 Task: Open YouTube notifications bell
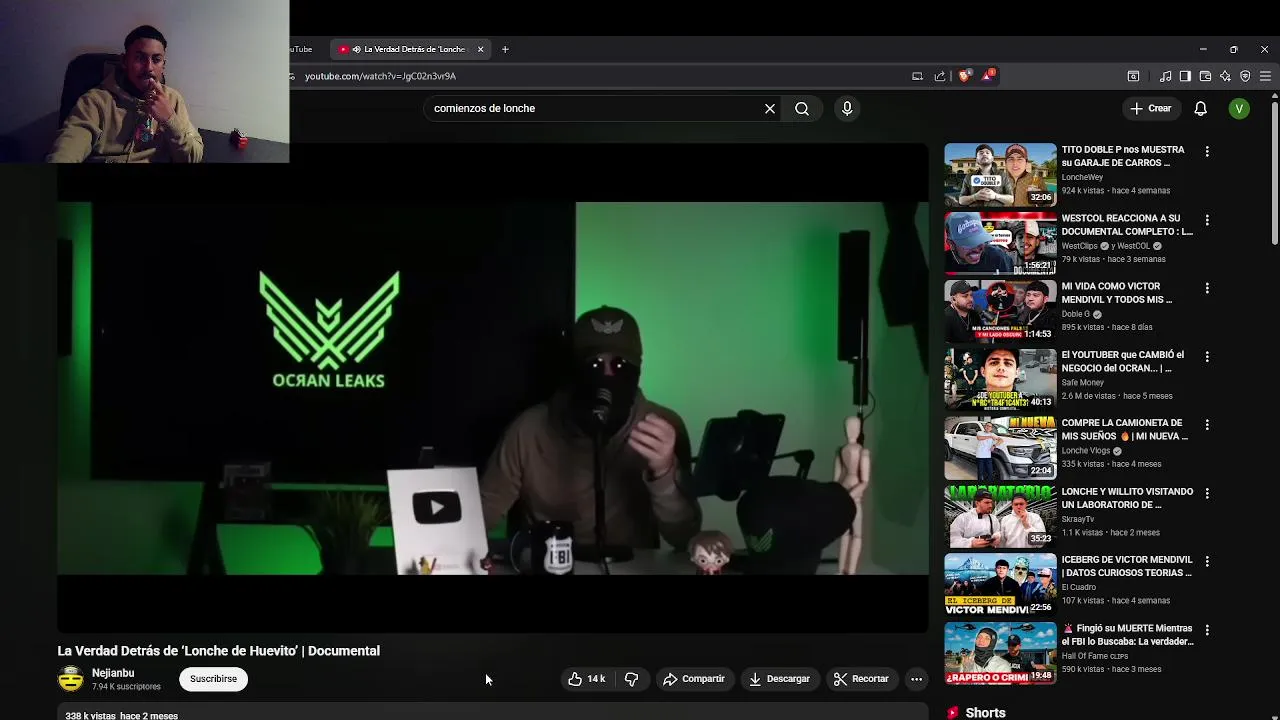[x=1200, y=108]
